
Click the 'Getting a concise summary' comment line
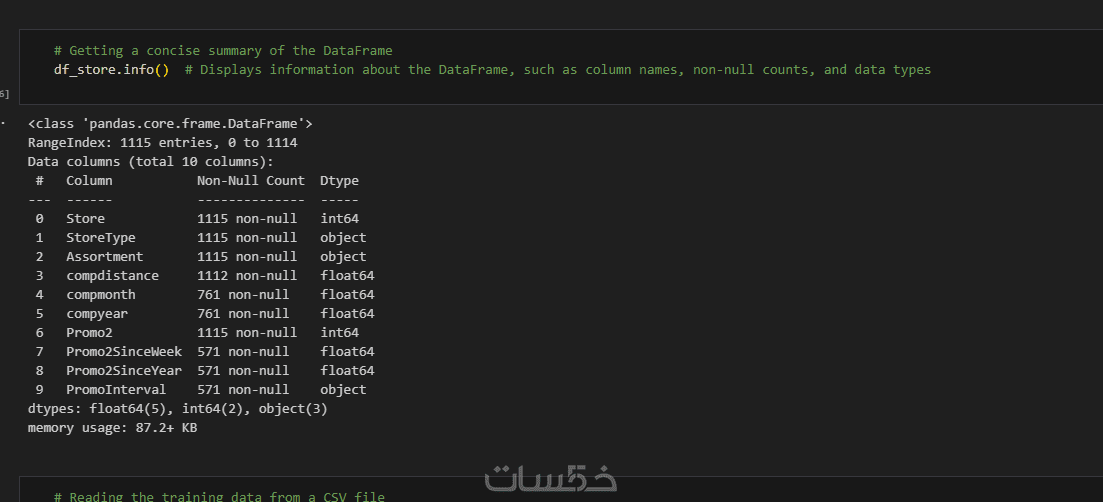[223, 50]
